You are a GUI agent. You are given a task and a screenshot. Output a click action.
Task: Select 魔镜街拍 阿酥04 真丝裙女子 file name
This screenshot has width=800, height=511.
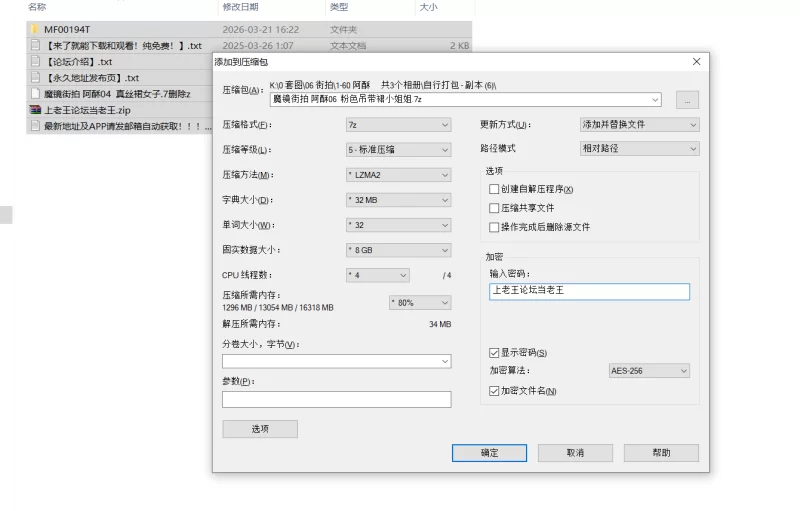[117, 94]
